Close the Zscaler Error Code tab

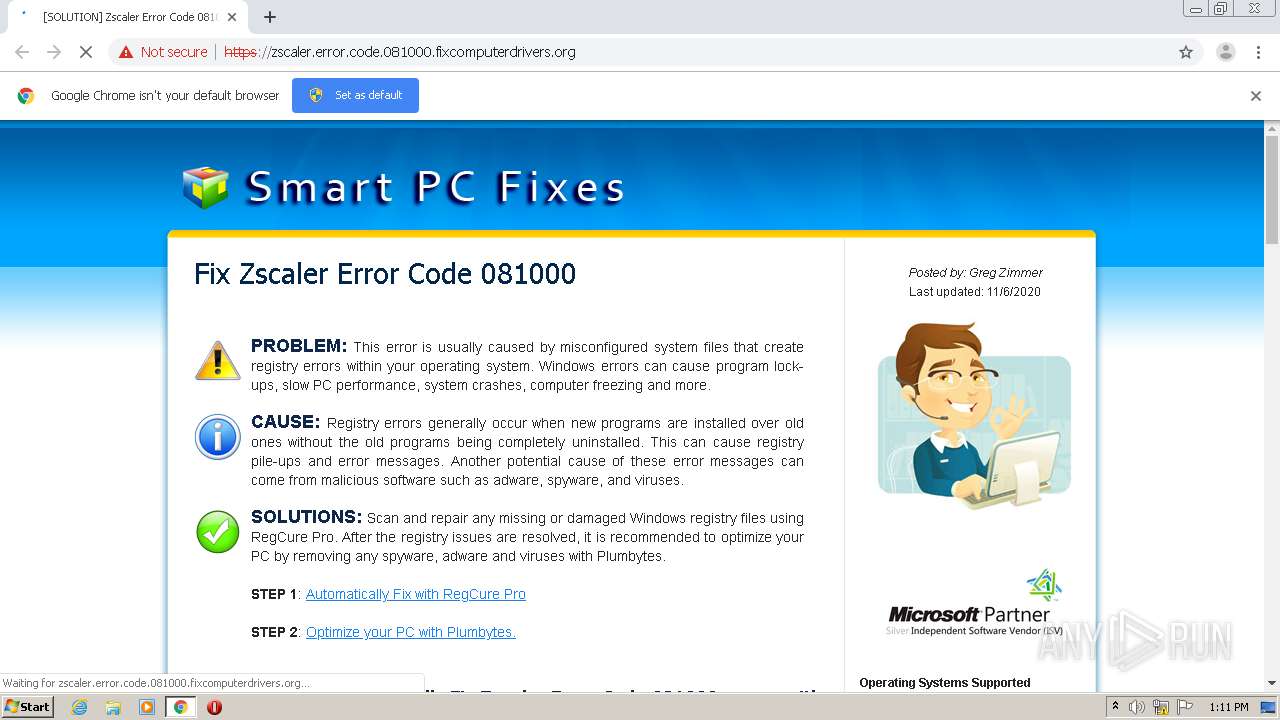coord(232,17)
